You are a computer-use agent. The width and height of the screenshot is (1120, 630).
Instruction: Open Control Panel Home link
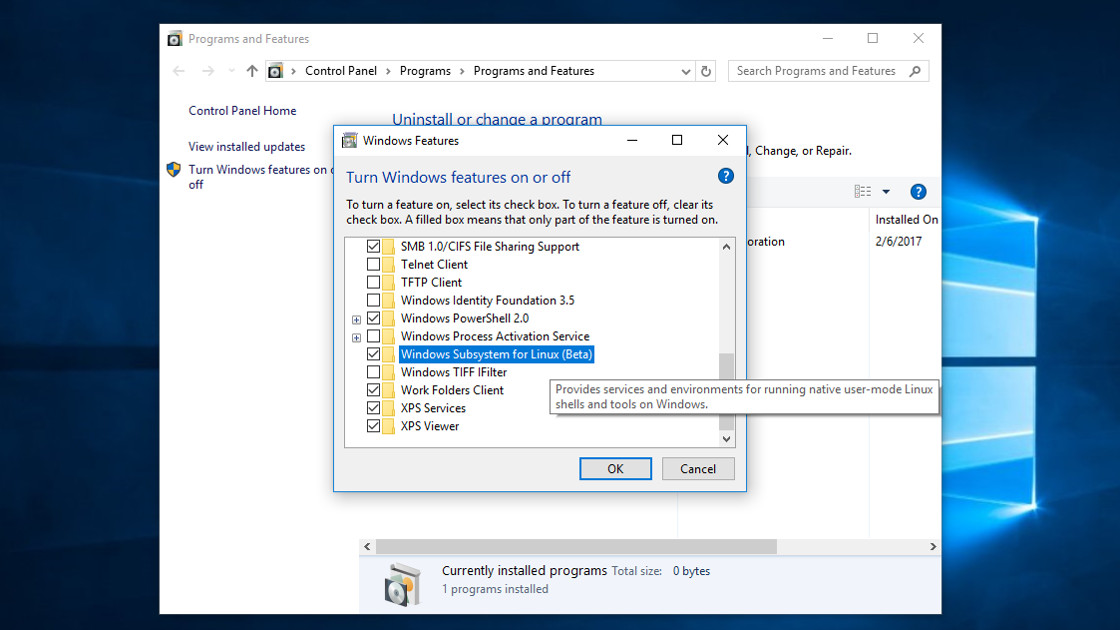click(x=242, y=111)
